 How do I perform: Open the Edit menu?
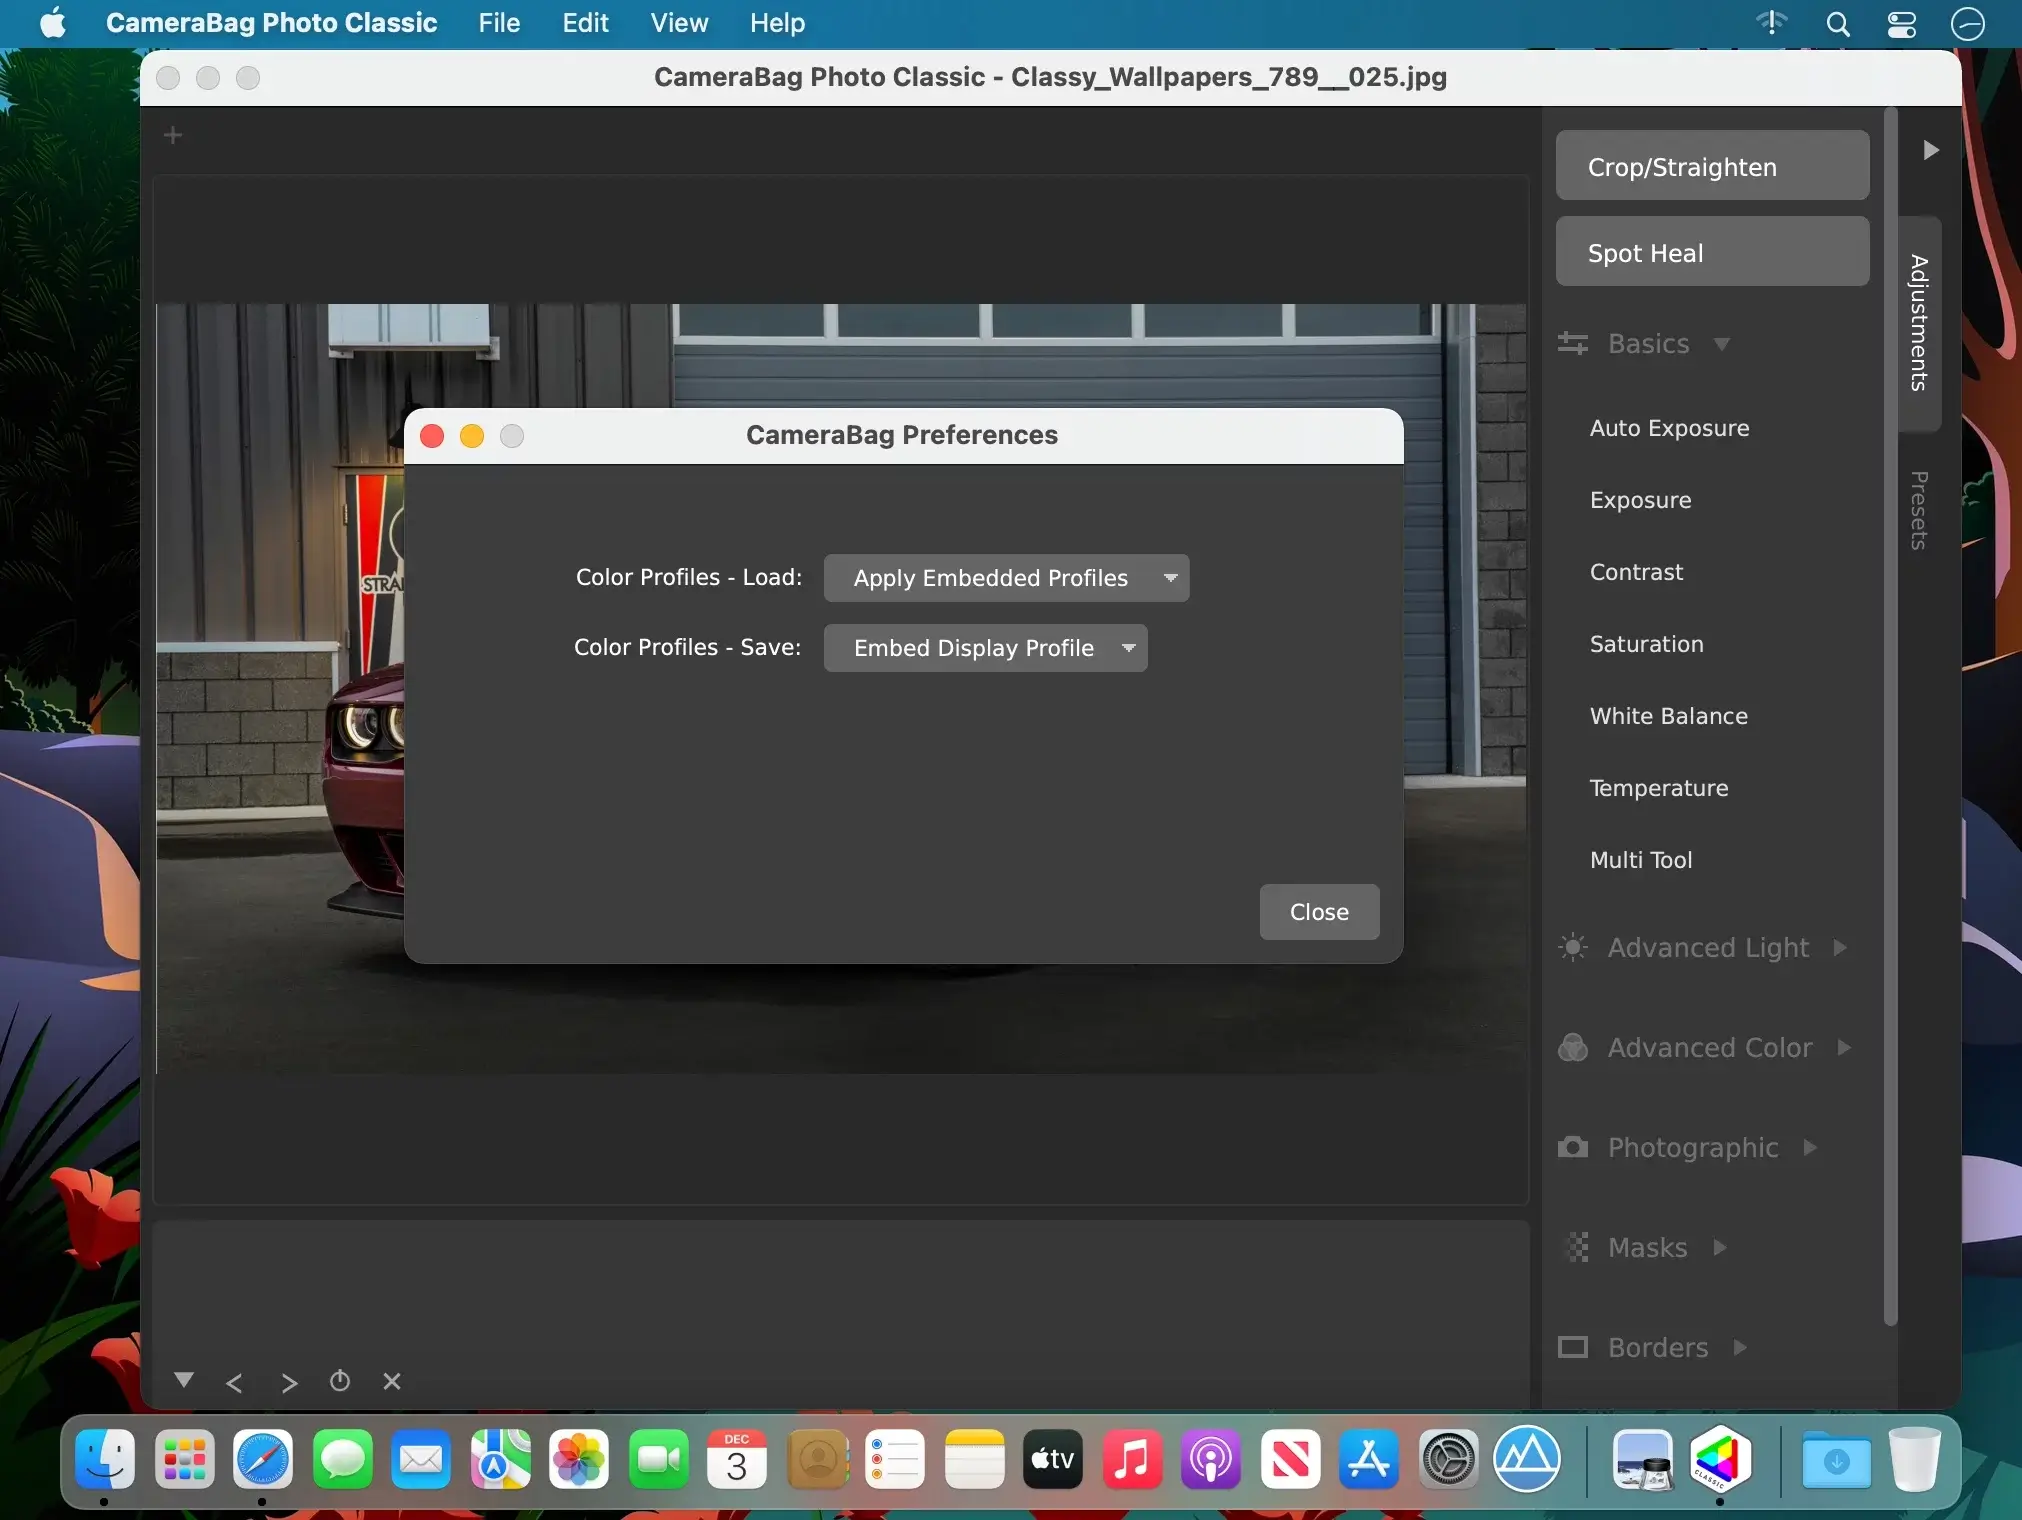pos(585,23)
